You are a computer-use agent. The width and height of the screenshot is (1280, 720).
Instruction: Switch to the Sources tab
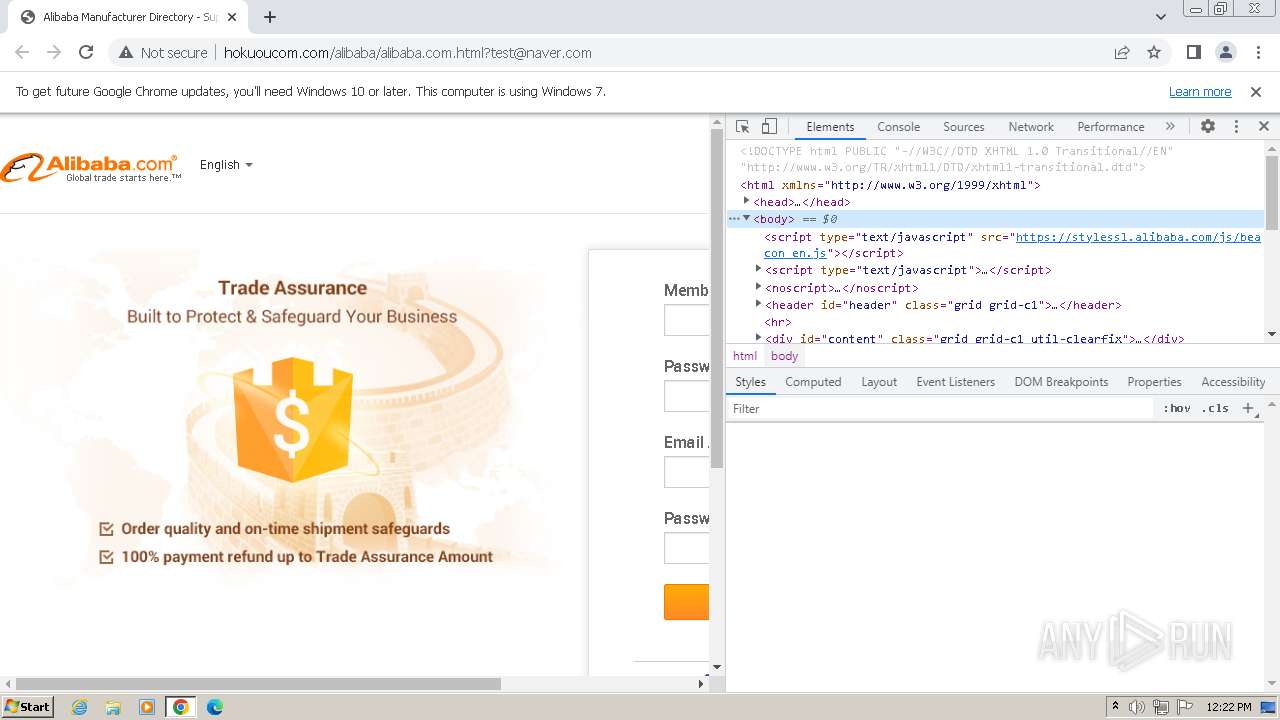964,127
